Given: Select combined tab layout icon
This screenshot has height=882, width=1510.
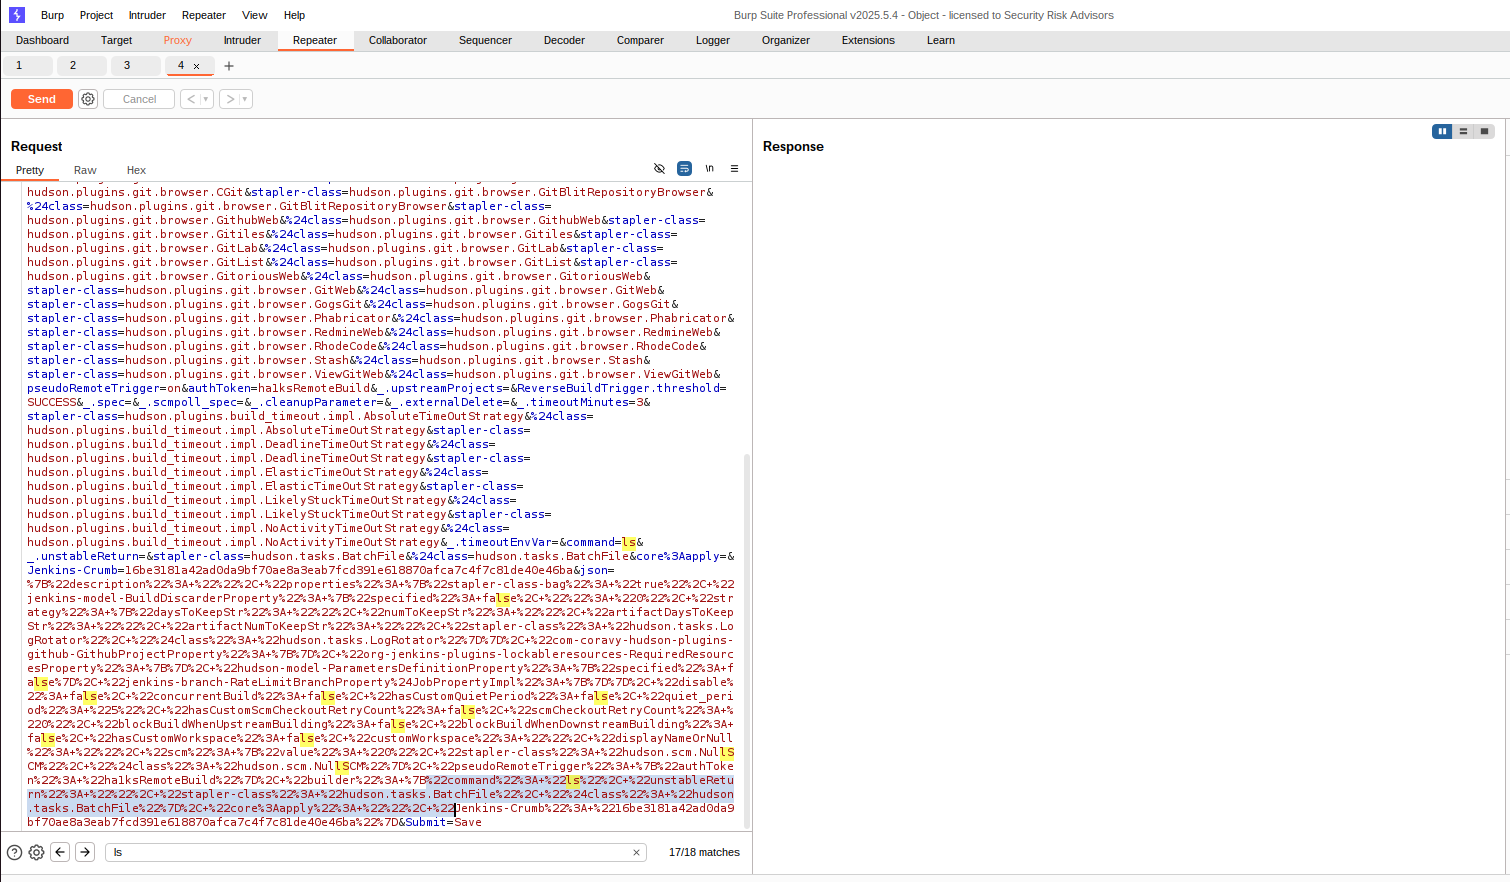Looking at the screenshot, I should [x=1484, y=131].
